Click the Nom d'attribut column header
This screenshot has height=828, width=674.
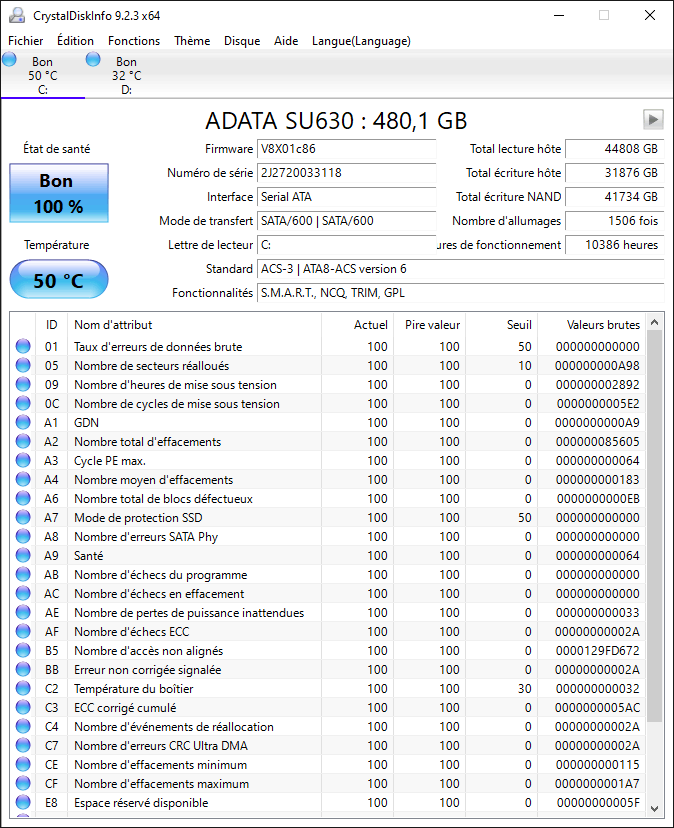pyautogui.click(x=194, y=325)
